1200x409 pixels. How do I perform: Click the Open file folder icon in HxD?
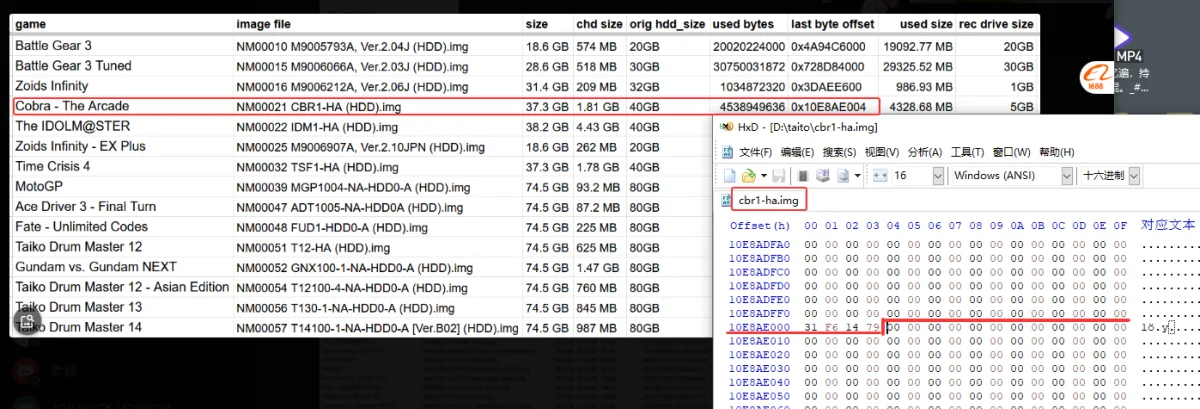coord(749,175)
